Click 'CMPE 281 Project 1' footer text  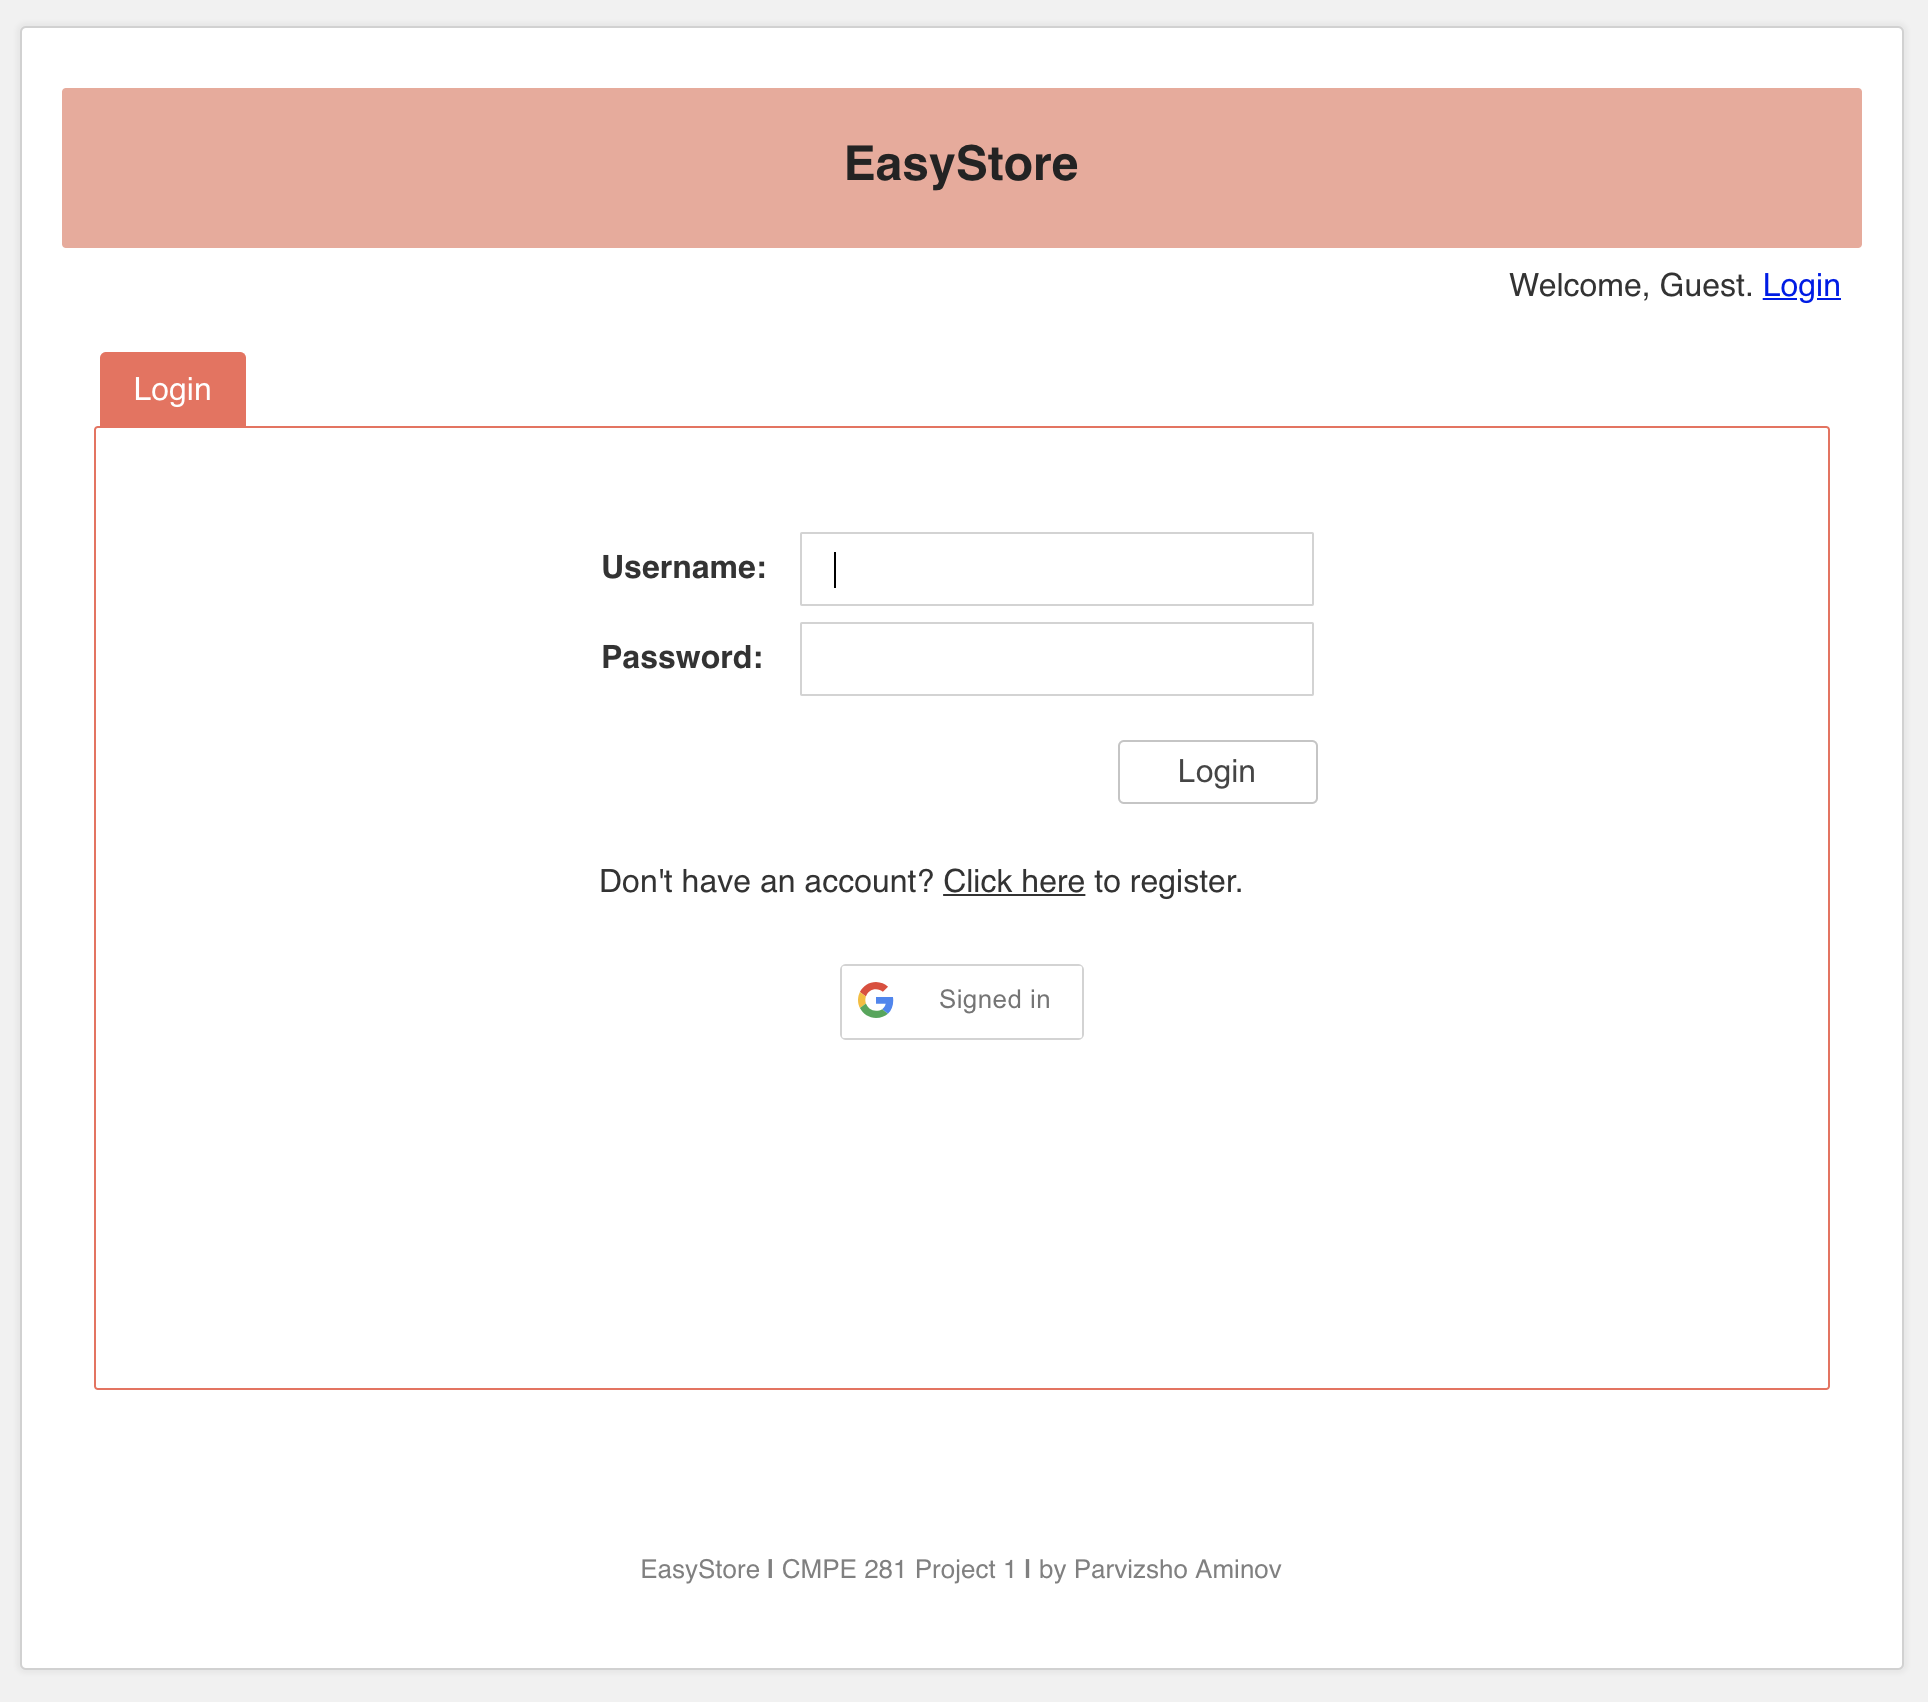[898, 1570]
